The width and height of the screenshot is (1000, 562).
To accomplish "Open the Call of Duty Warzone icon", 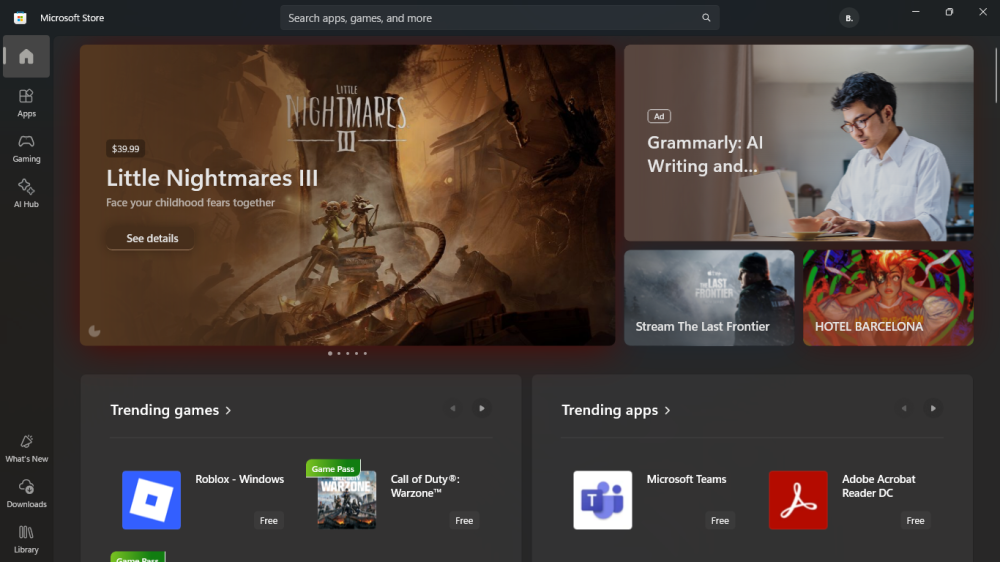I will pyautogui.click(x=347, y=500).
